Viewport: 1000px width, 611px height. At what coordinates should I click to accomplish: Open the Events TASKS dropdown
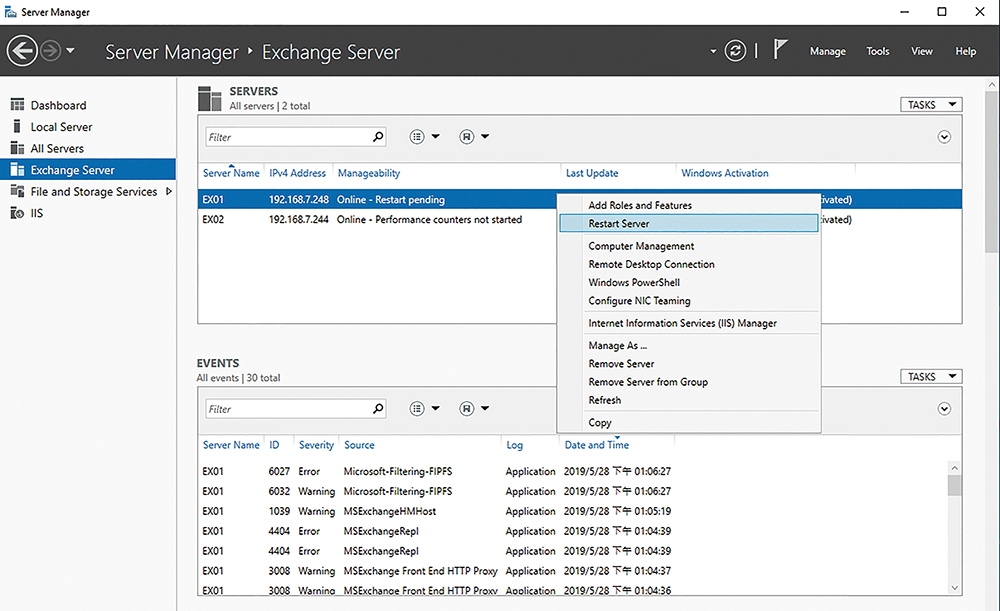pyautogui.click(x=931, y=377)
